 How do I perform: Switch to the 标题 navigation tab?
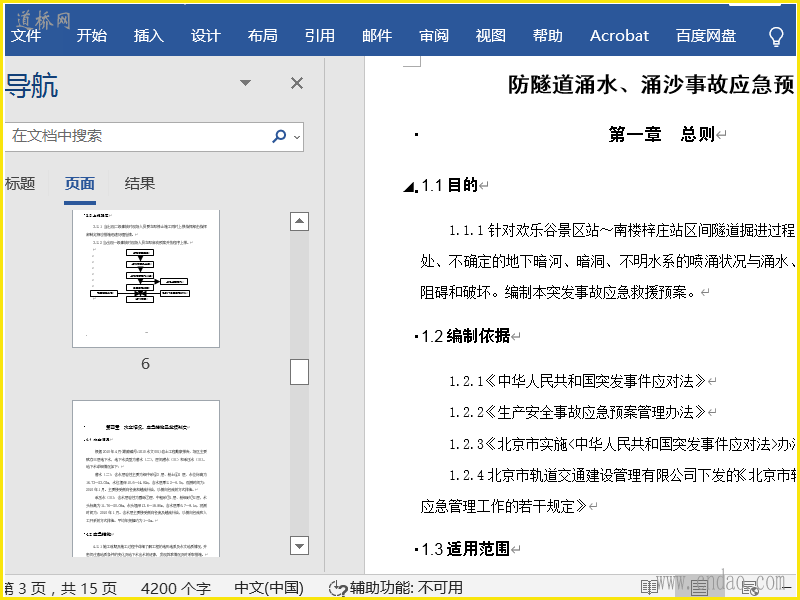coord(19,183)
